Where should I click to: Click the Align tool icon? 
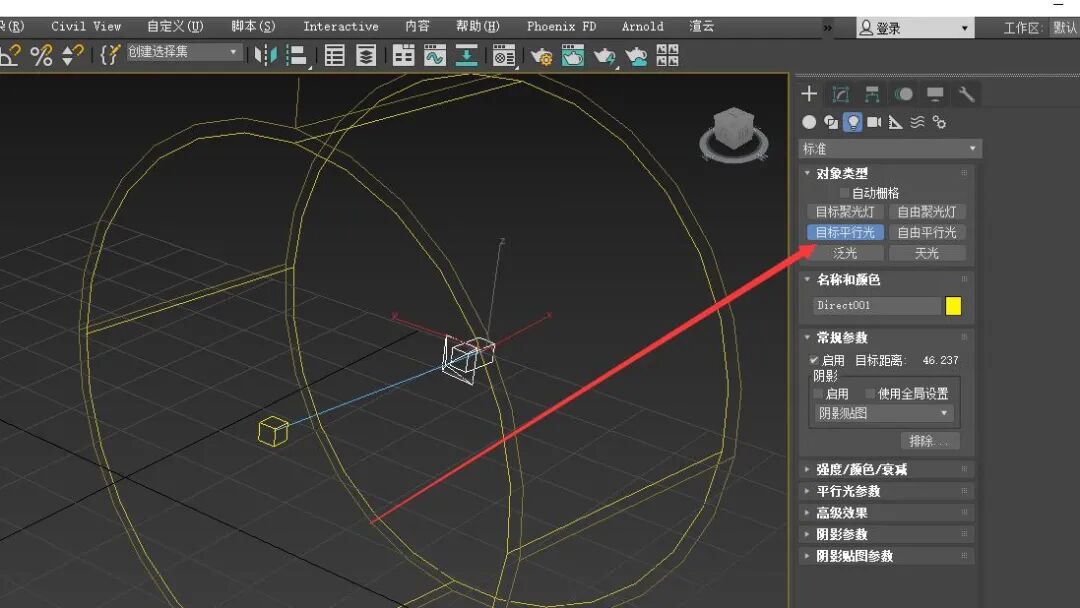click(x=297, y=55)
